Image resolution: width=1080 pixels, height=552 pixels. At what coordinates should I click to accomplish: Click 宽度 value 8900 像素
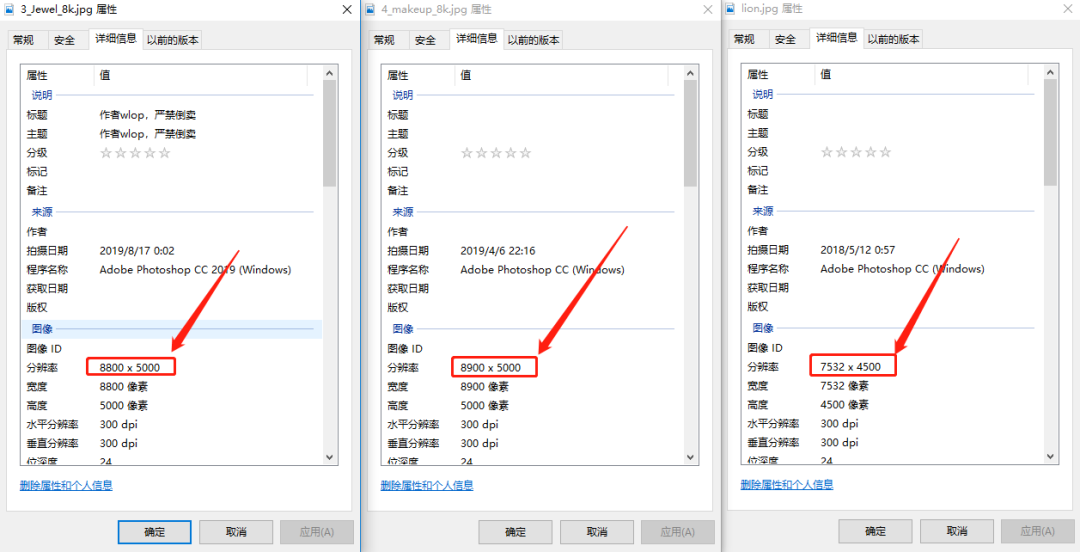pyautogui.click(x=485, y=387)
